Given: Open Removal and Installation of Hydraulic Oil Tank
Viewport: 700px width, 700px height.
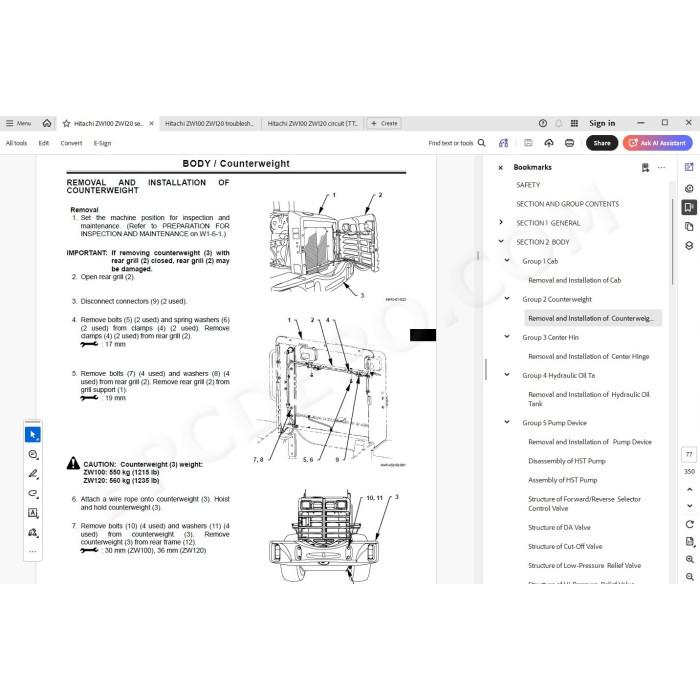Looking at the screenshot, I should pyautogui.click(x=588, y=399).
